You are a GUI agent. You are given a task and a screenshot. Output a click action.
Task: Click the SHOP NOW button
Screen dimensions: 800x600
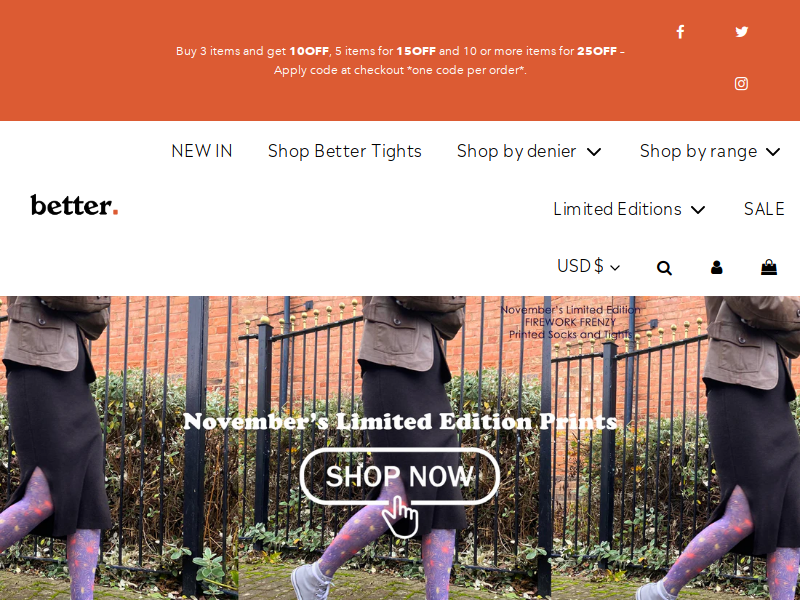[399, 477]
